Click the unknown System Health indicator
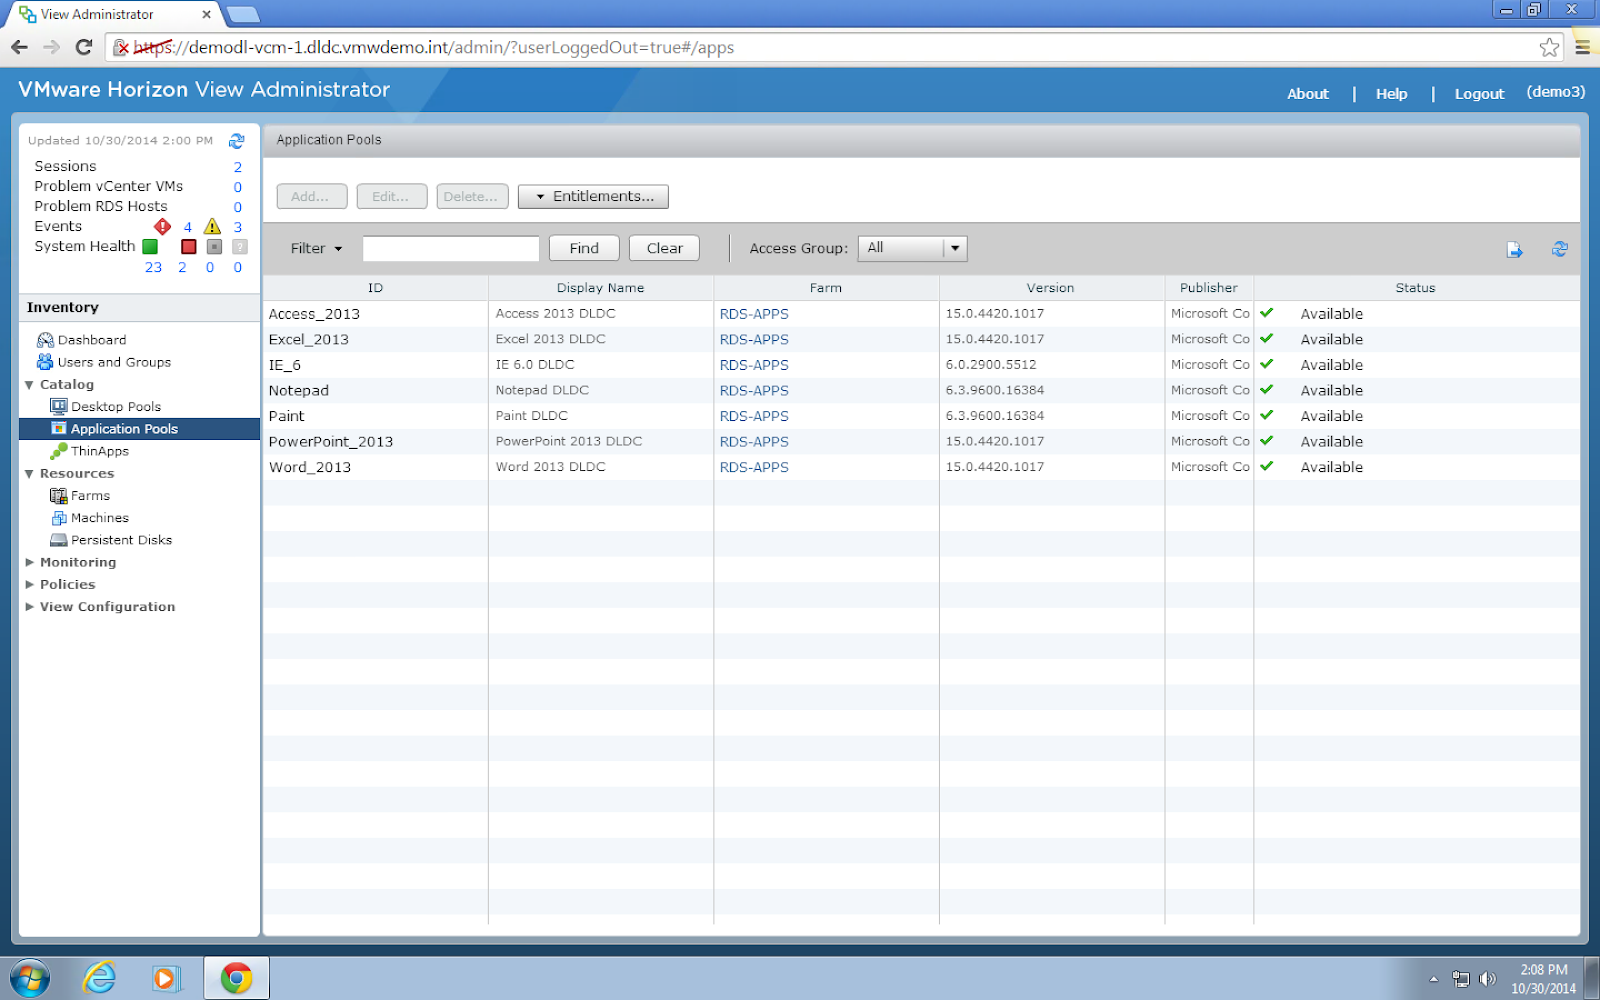Screen dimensions: 1600x1000 click(240, 247)
